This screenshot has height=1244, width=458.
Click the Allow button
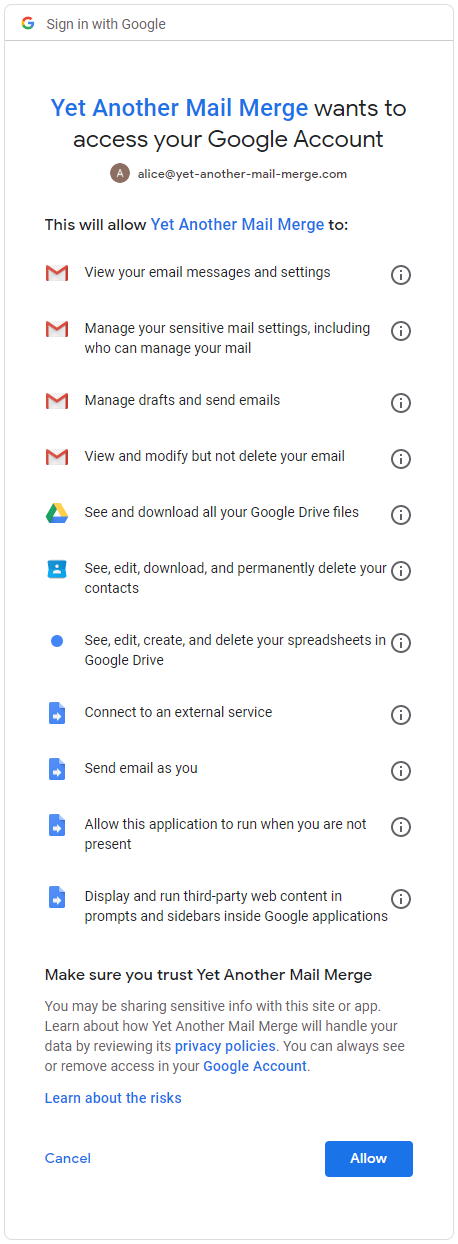point(368,1158)
